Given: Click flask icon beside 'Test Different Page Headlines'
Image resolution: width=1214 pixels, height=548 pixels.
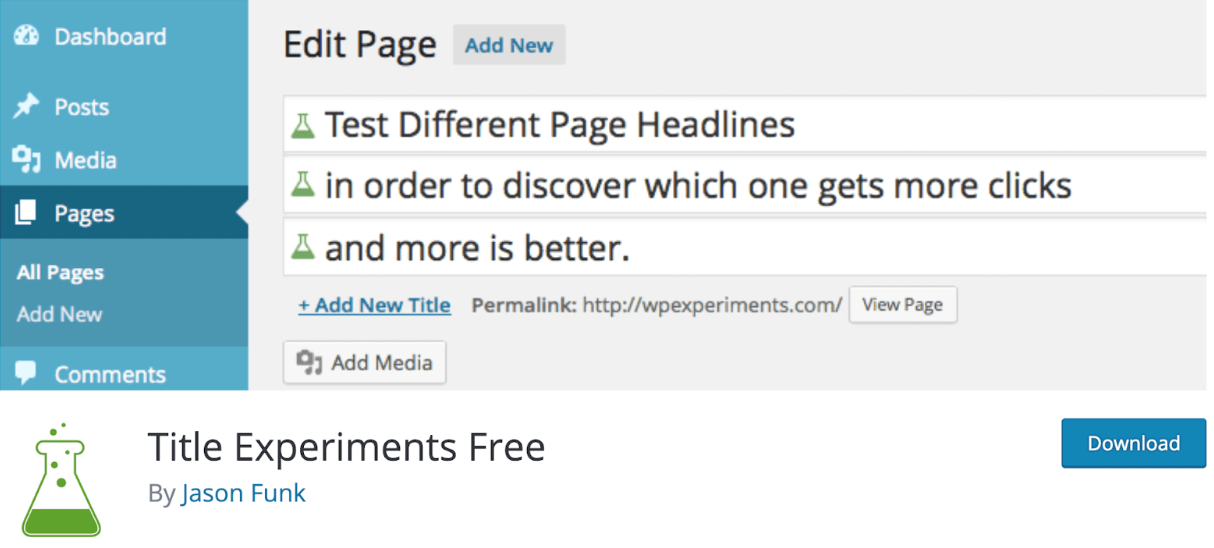Looking at the screenshot, I should 303,126.
